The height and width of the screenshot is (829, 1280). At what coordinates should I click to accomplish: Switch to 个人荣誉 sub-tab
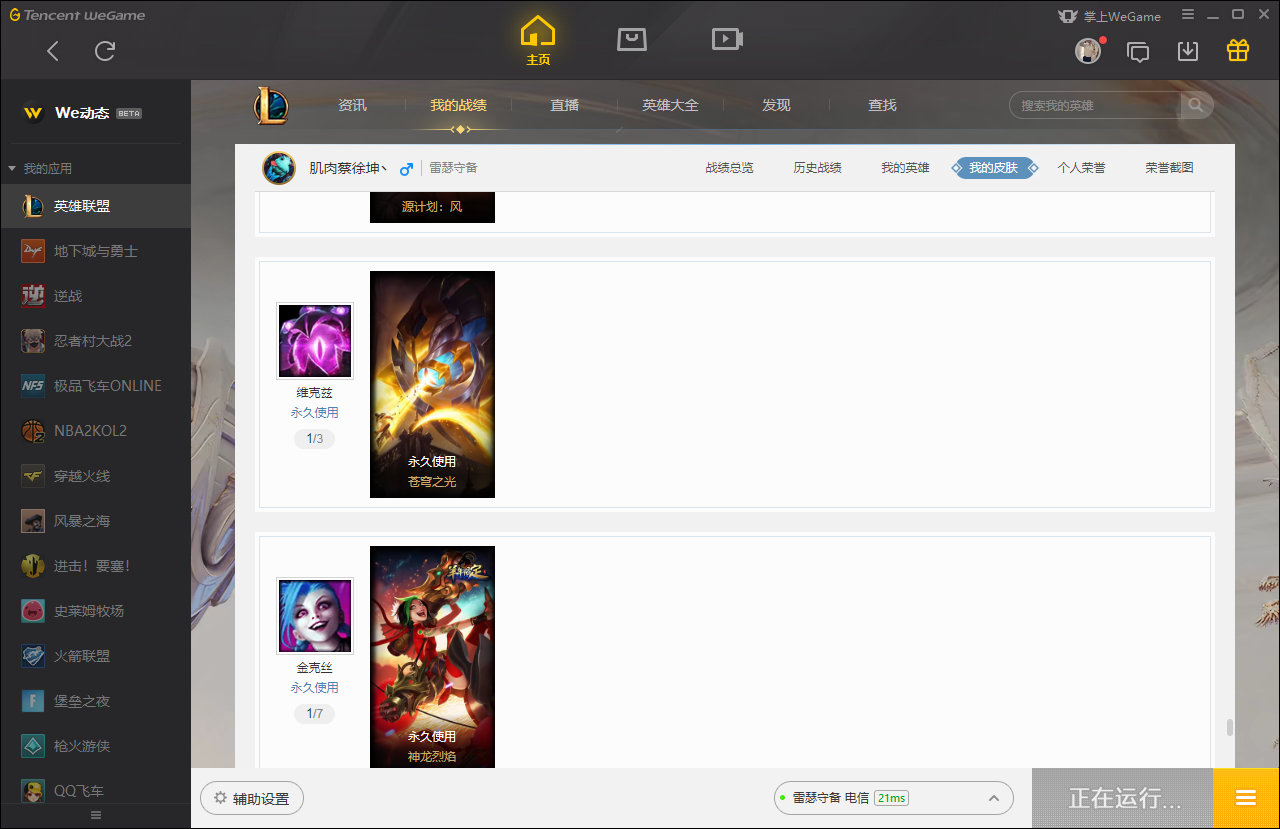1081,168
